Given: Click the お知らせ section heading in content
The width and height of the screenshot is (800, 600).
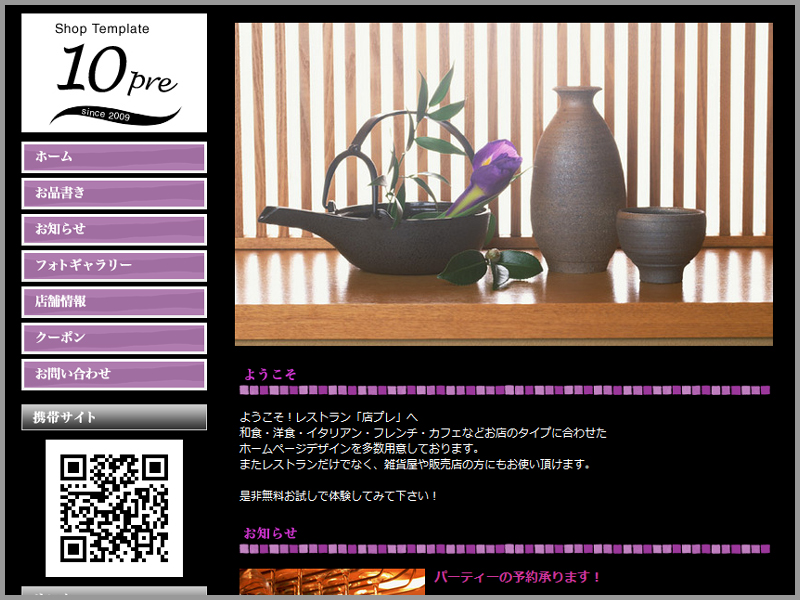Looking at the screenshot, I should (x=270, y=533).
